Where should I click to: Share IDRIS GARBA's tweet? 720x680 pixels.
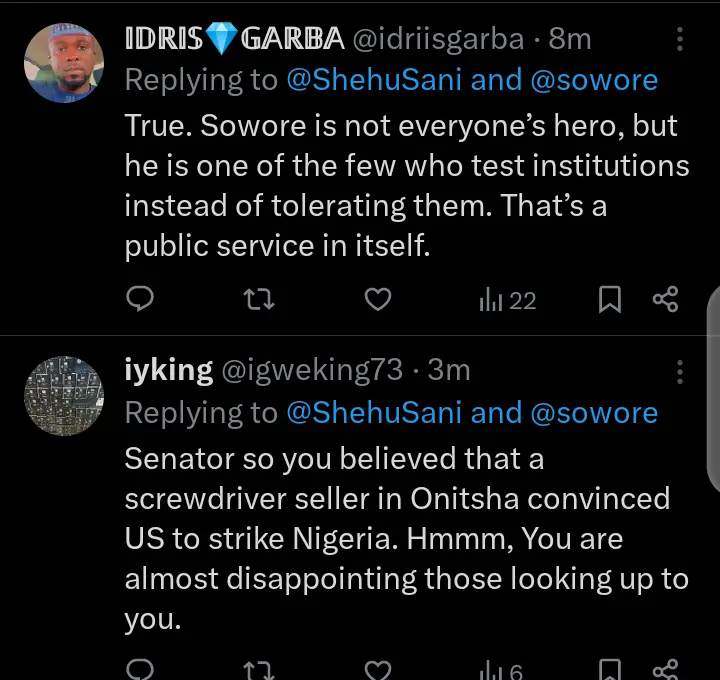click(x=665, y=298)
